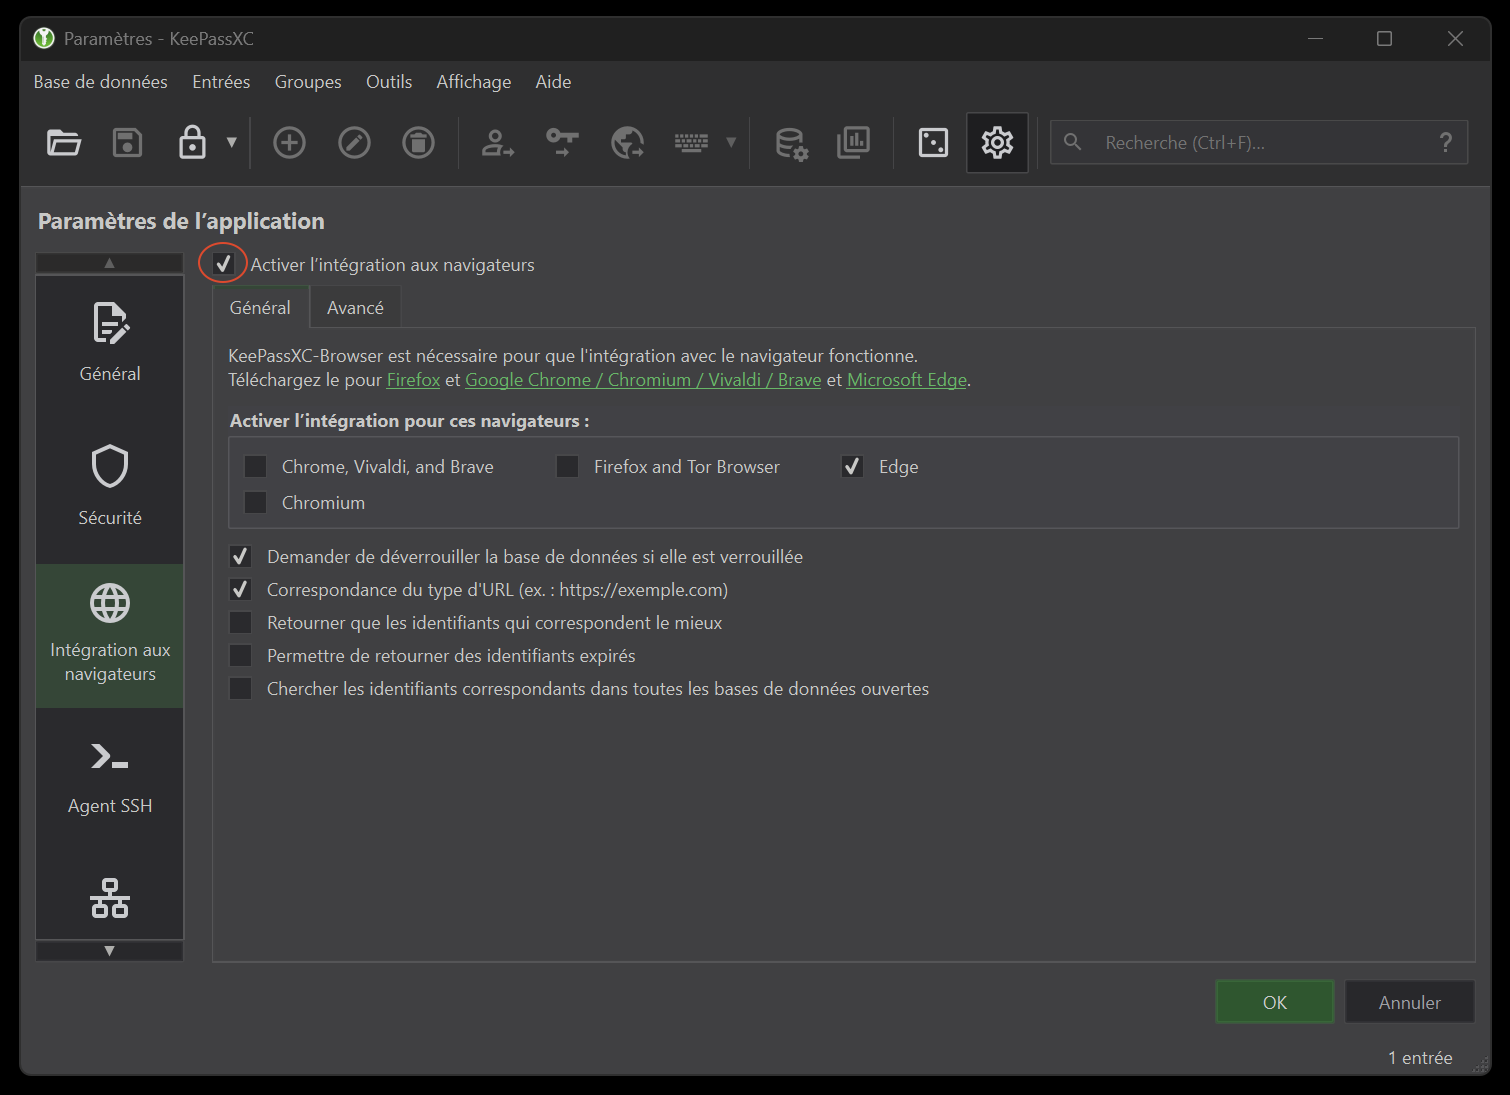Copy URL with the globe arrow icon

click(x=627, y=143)
